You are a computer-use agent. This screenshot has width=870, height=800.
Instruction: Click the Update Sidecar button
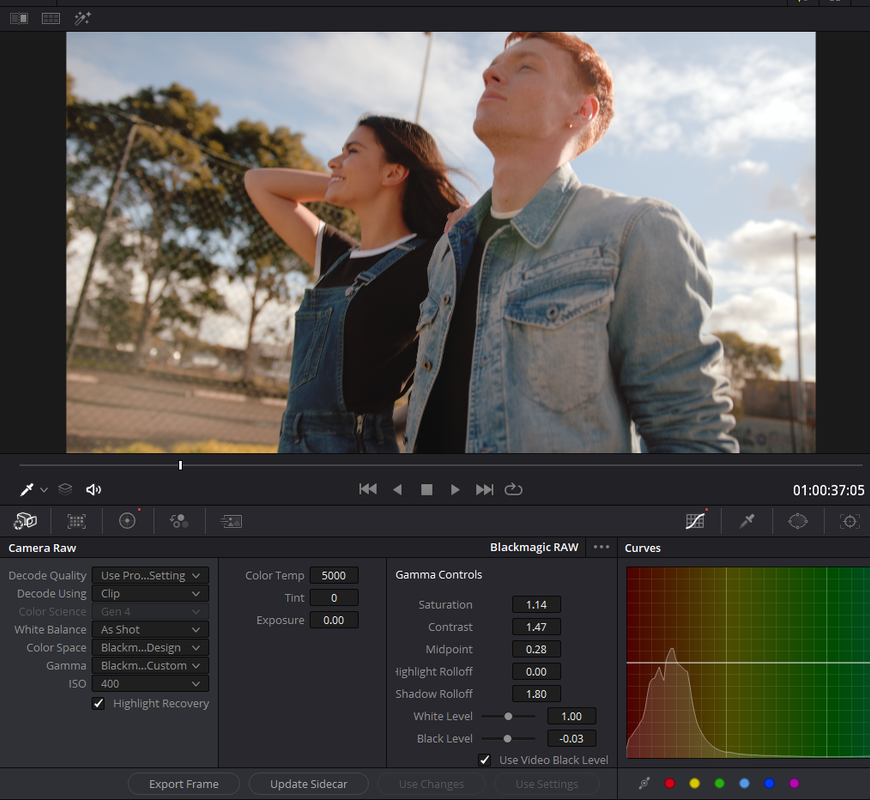coord(308,784)
